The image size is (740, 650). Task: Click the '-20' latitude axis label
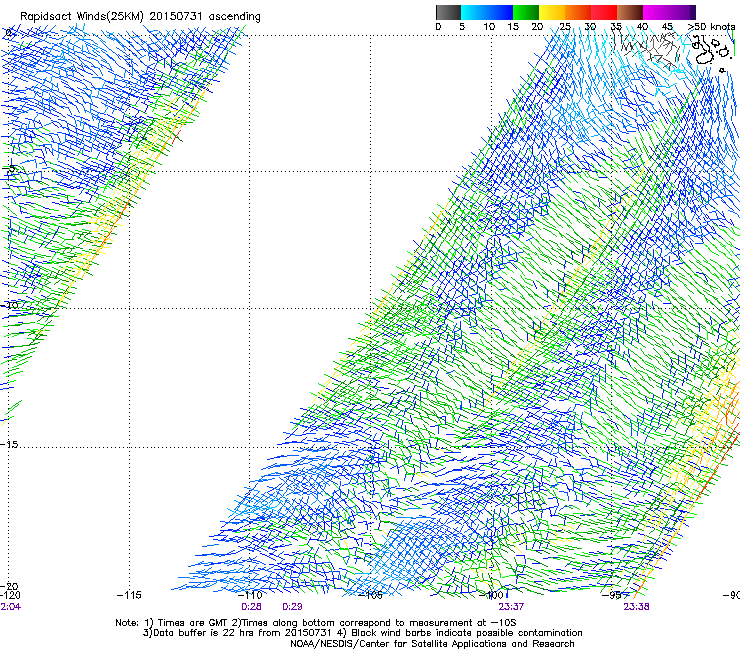point(9,586)
